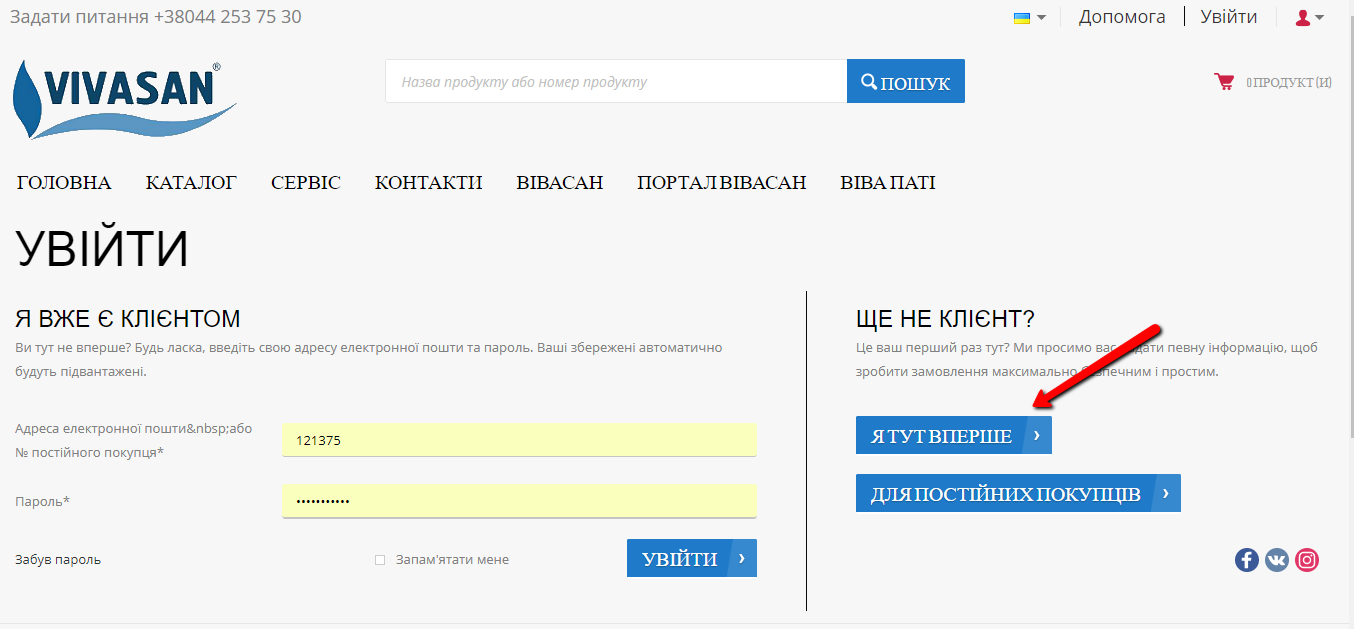
Task: Open the user account dropdown
Action: [x=1309, y=17]
